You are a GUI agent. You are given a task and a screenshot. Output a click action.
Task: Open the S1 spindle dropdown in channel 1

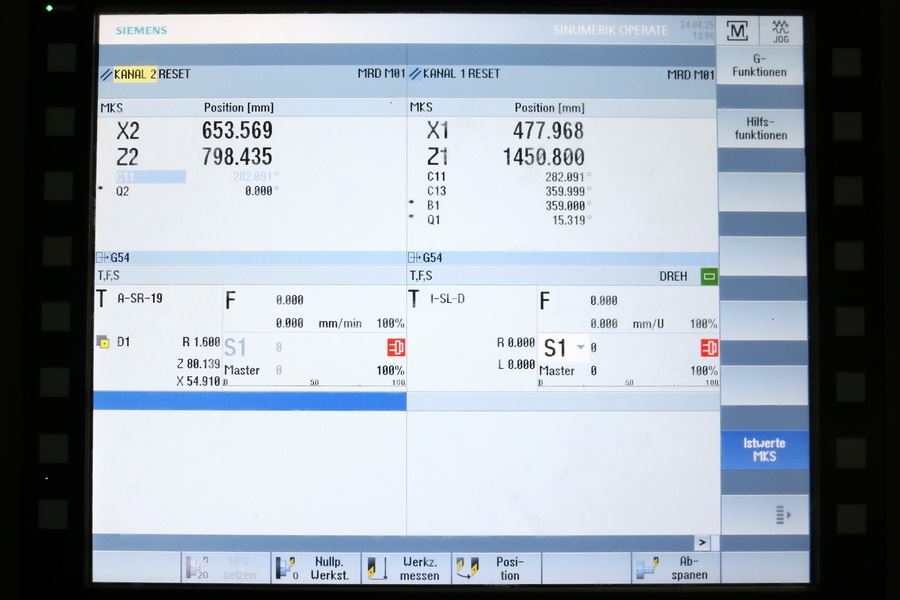tap(580, 347)
